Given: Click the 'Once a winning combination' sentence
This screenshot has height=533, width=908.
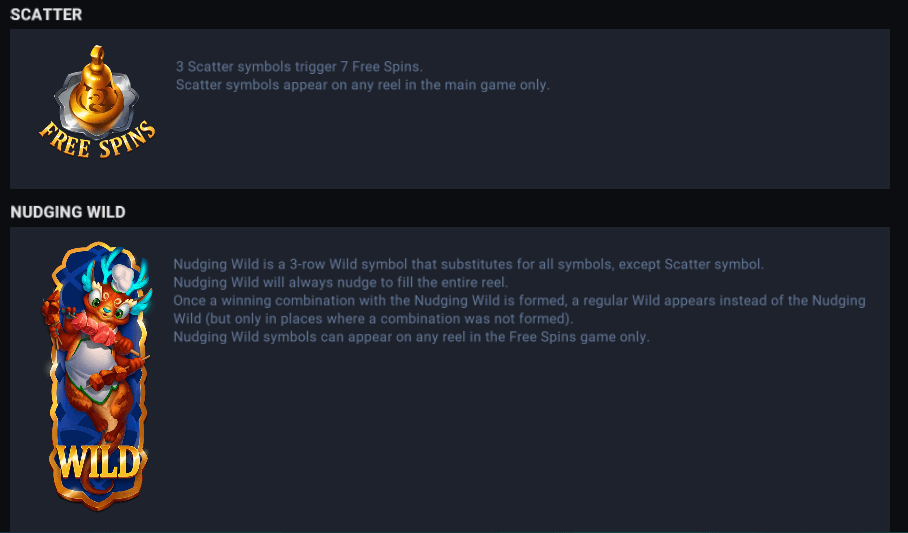Looking at the screenshot, I should click(519, 301).
